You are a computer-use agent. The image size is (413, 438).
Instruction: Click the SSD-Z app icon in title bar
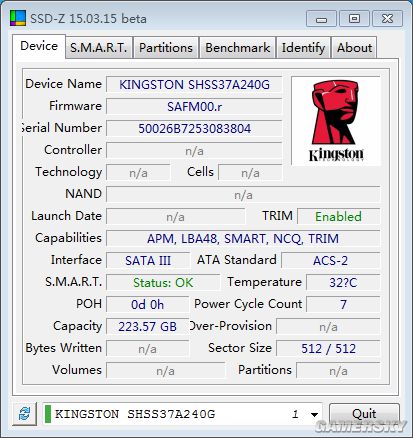[x=18, y=18]
